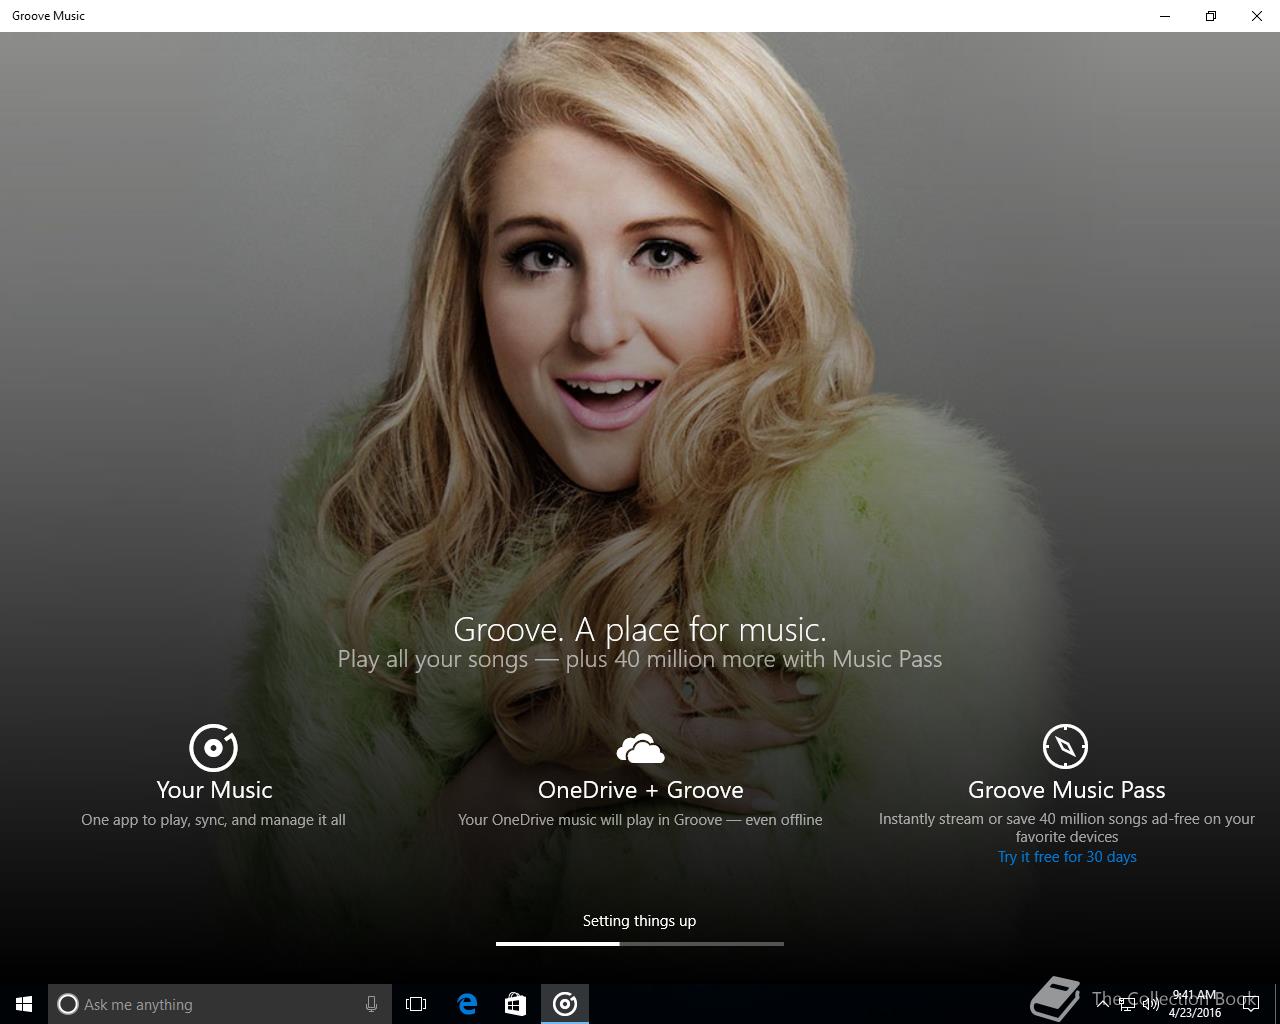Open the Windows Store taskbar icon
The width and height of the screenshot is (1280, 1024).
point(515,1004)
